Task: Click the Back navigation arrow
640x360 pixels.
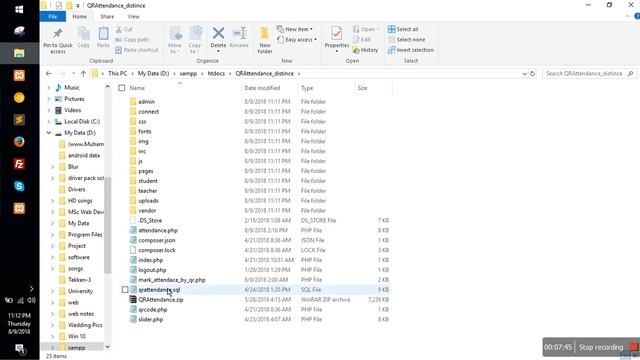Action: coord(49,73)
